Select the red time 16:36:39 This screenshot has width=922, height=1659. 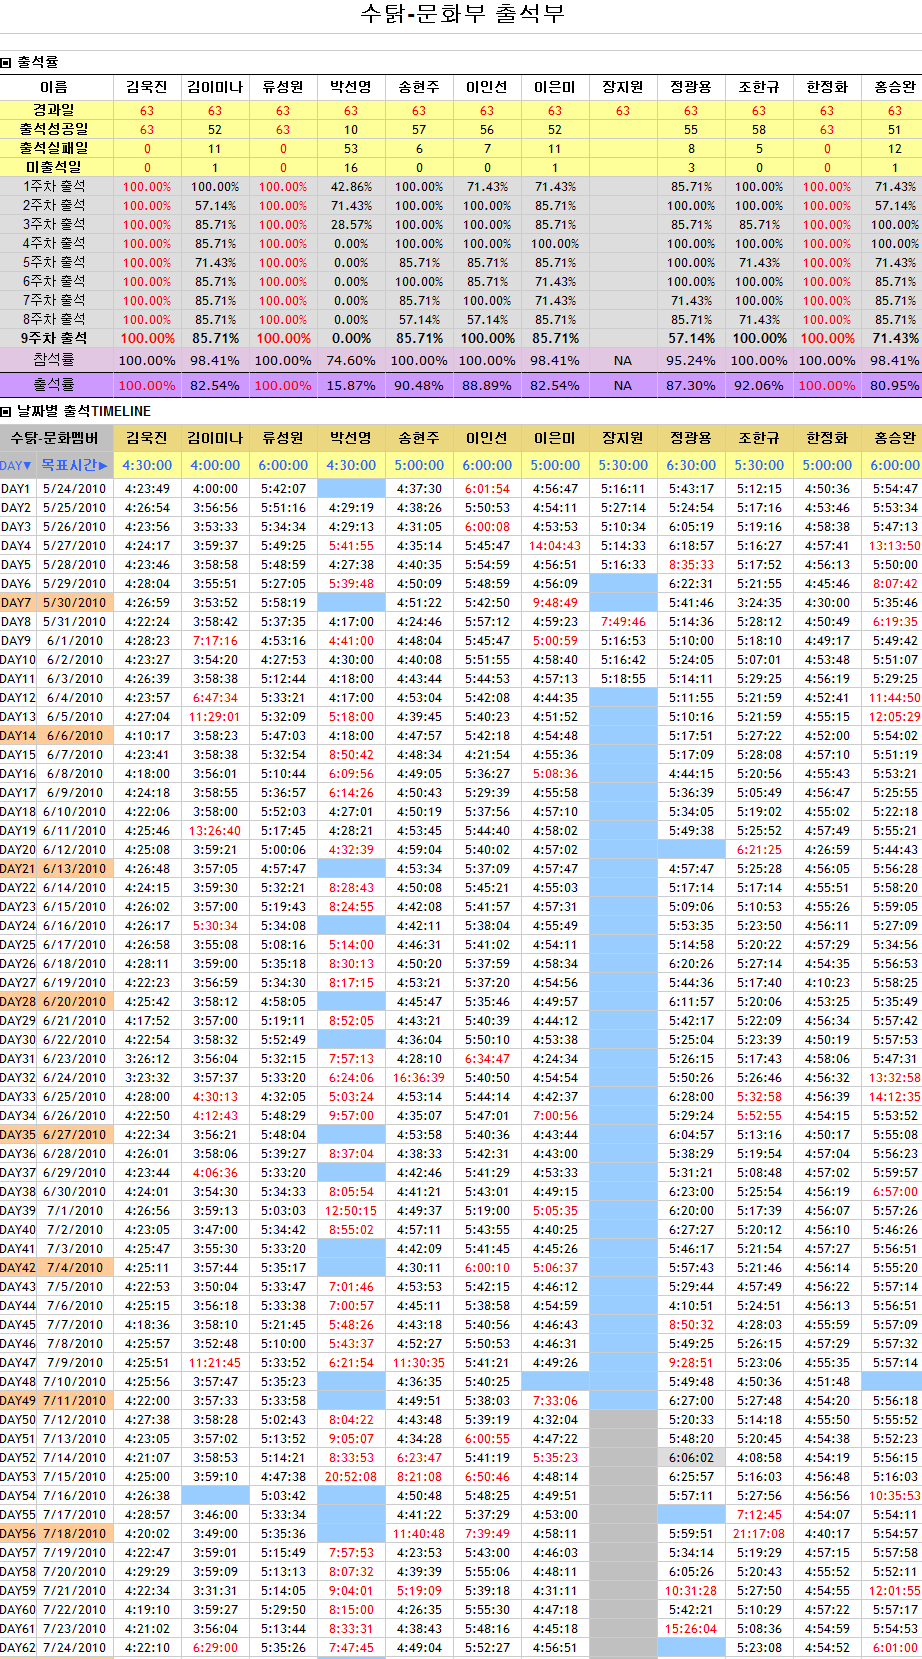[x=419, y=1078]
